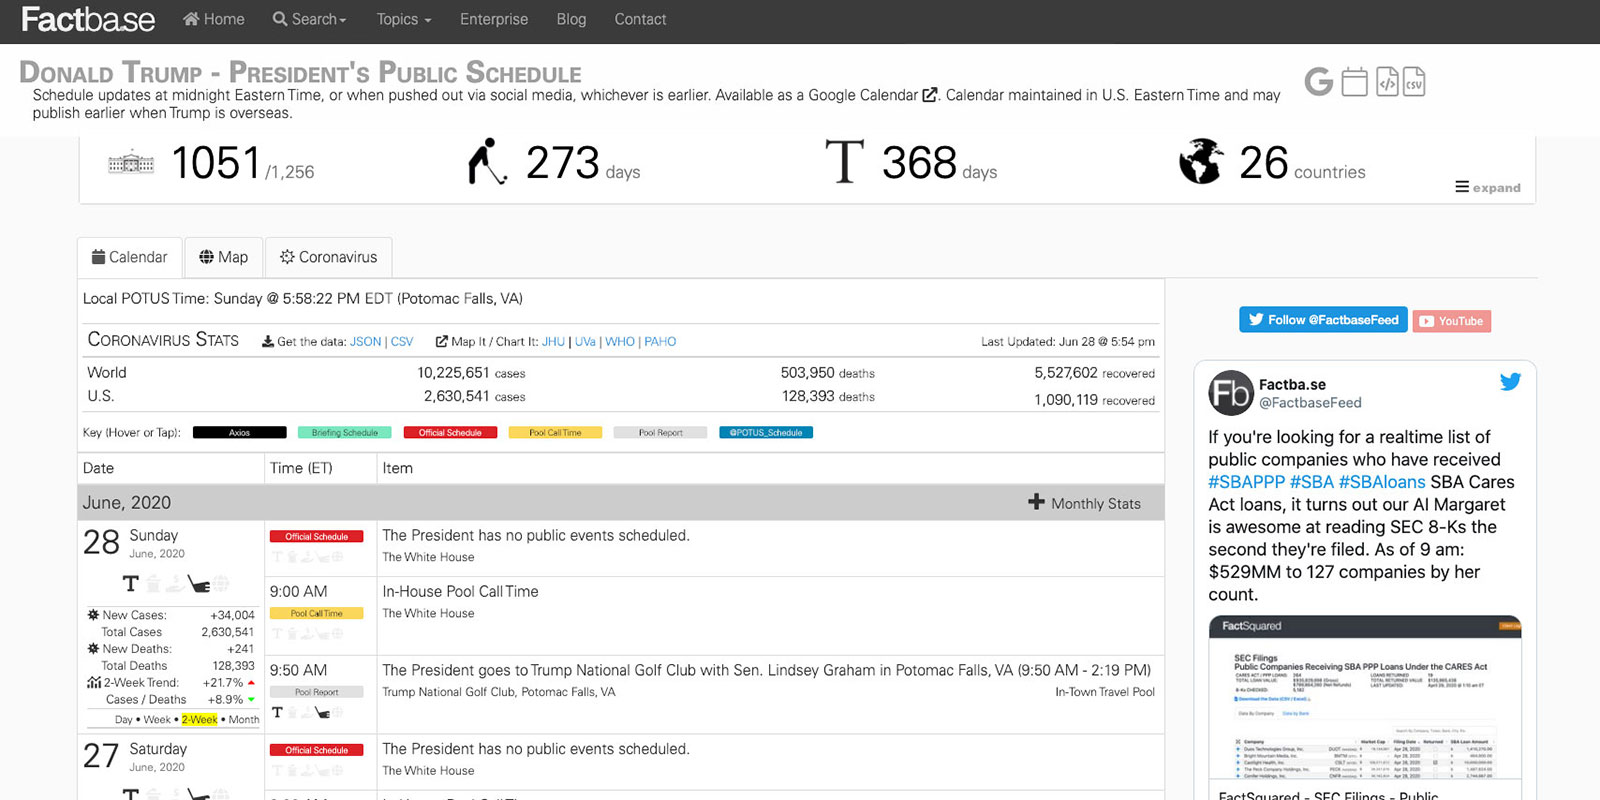Open the Topics dropdown menu

point(404,19)
